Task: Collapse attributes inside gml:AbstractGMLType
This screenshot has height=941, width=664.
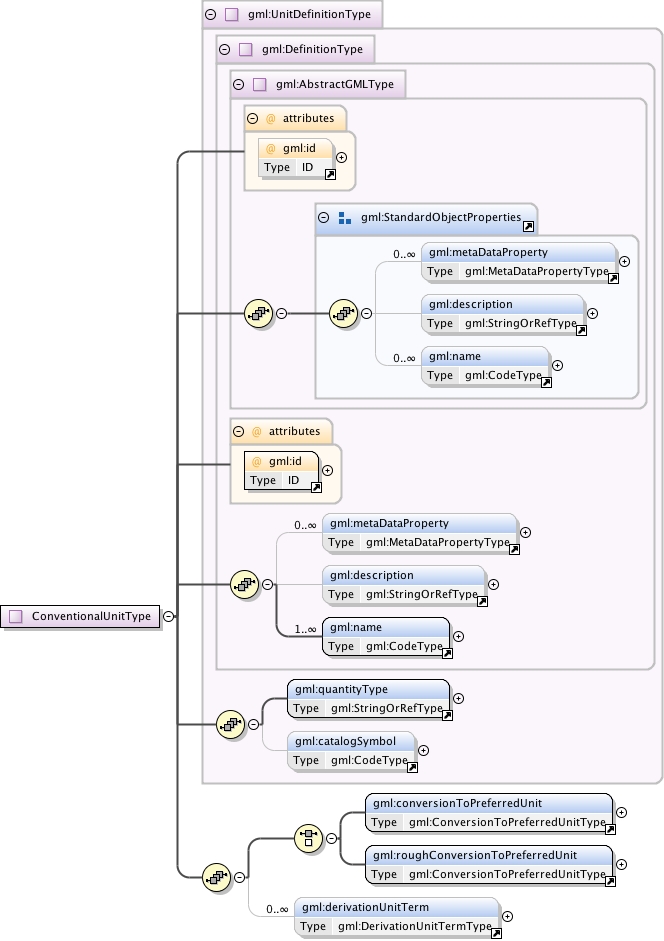Action: [x=253, y=118]
